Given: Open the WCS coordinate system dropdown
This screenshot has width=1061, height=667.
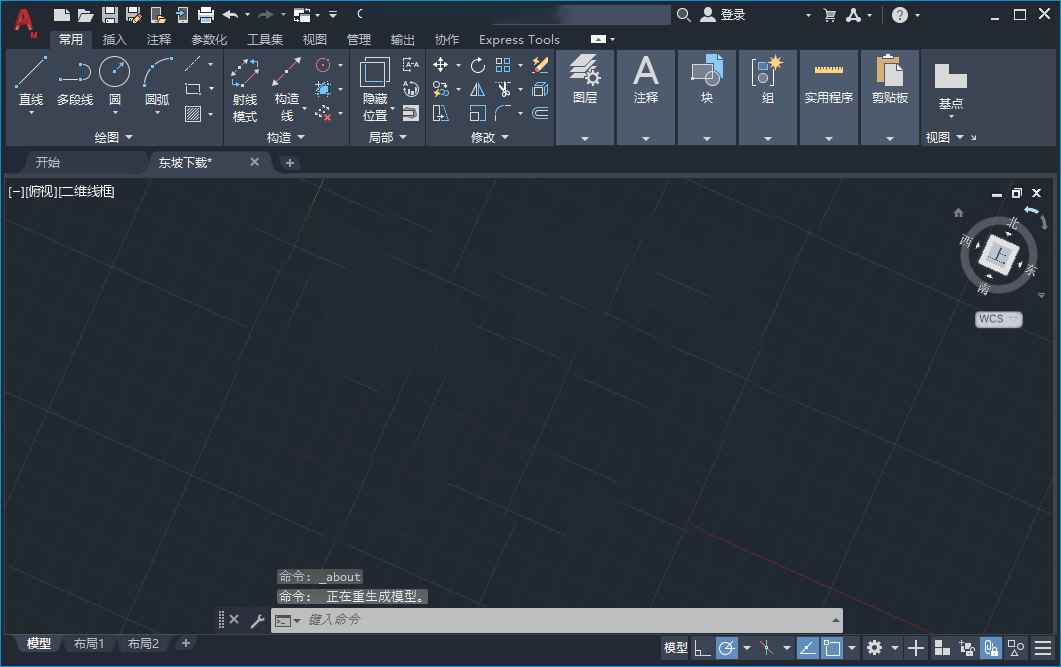Looking at the screenshot, I should pyautogui.click(x=999, y=319).
